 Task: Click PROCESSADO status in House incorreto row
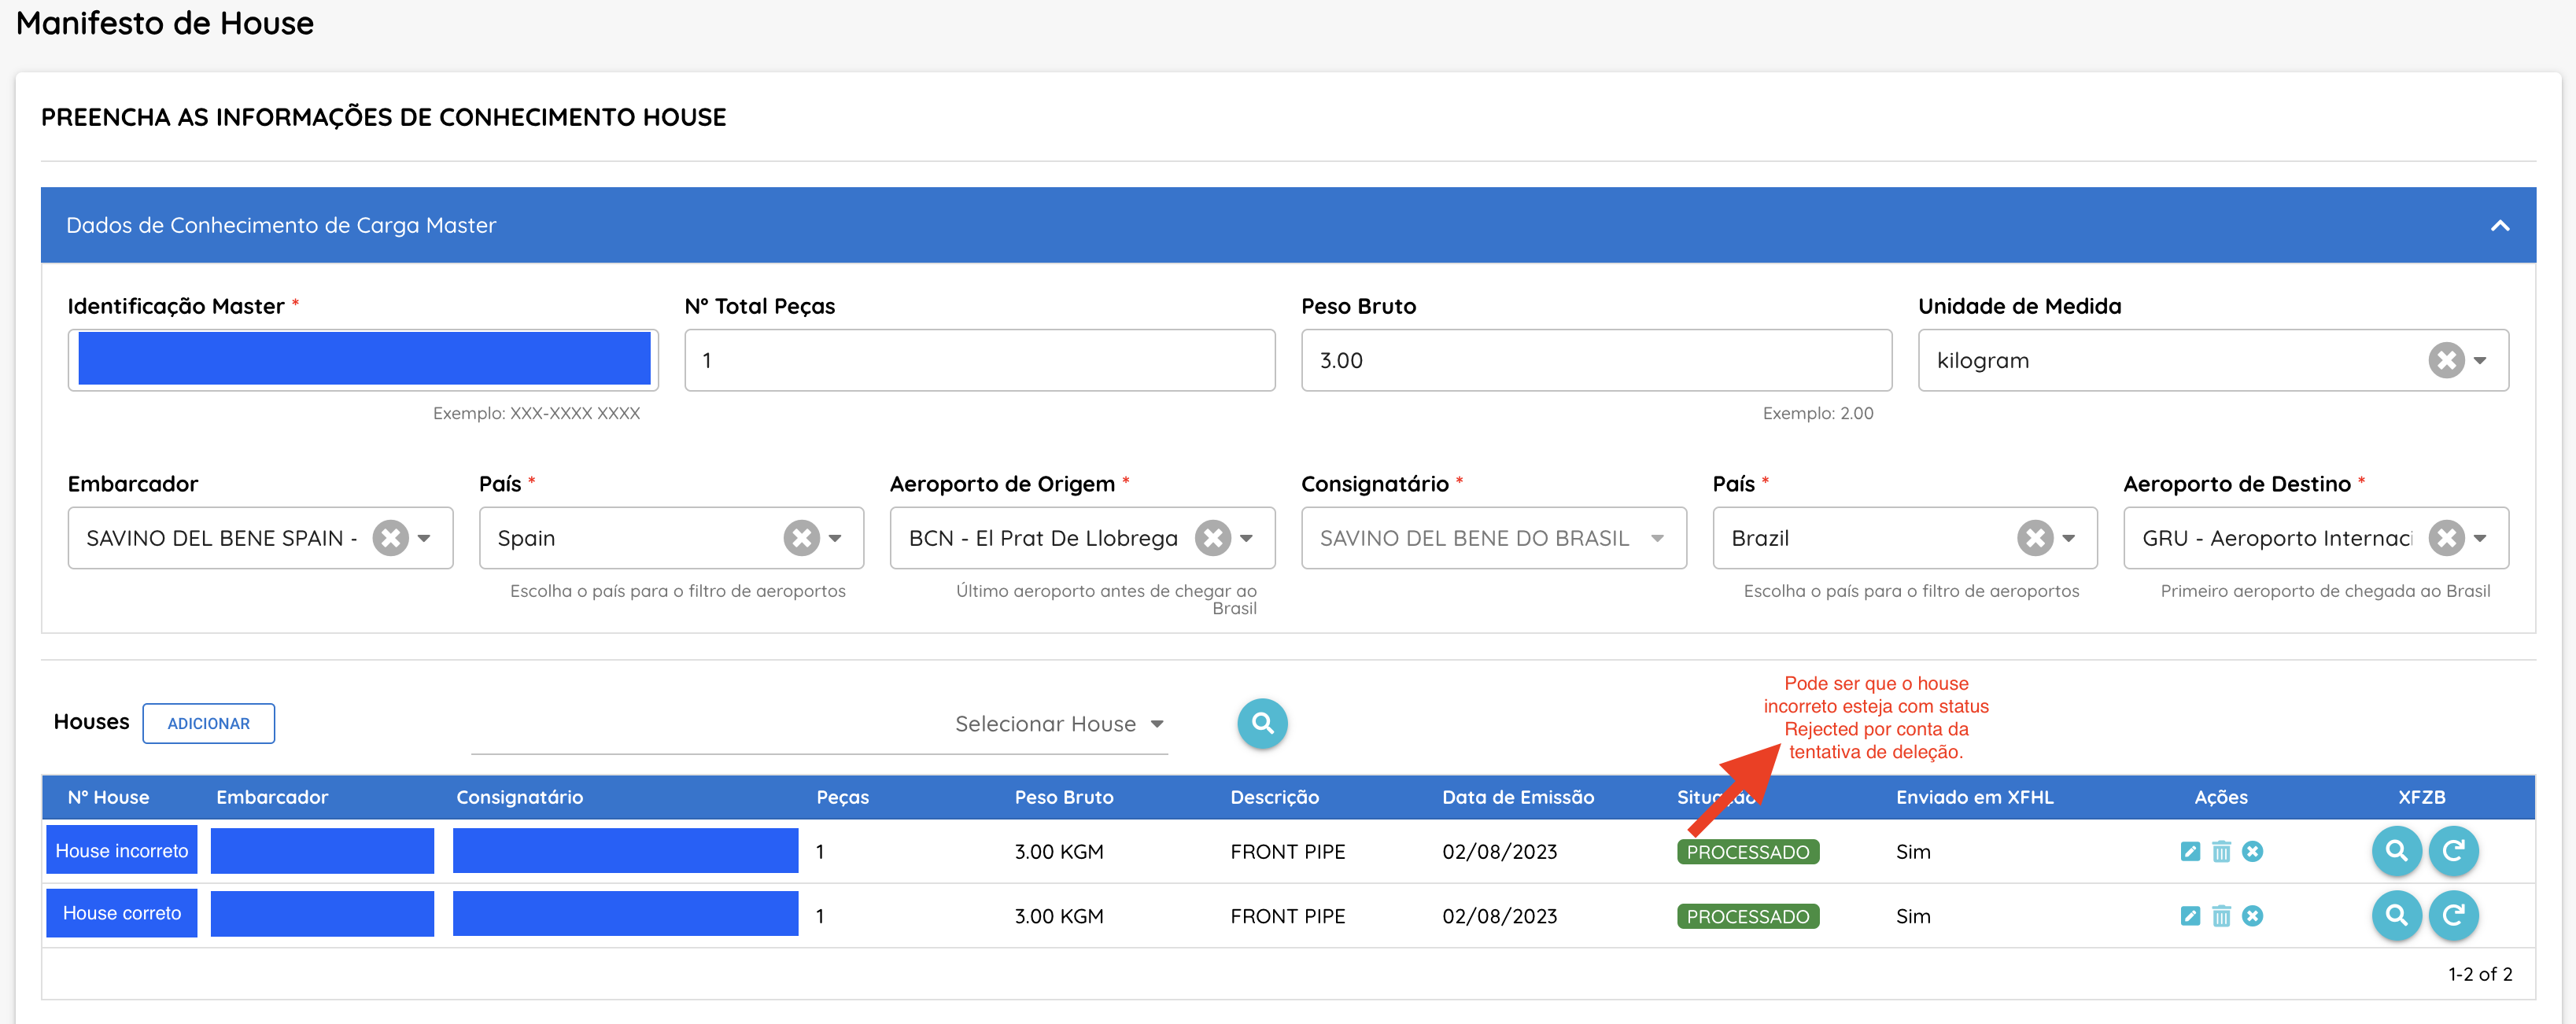click(x=1747, y=852)
